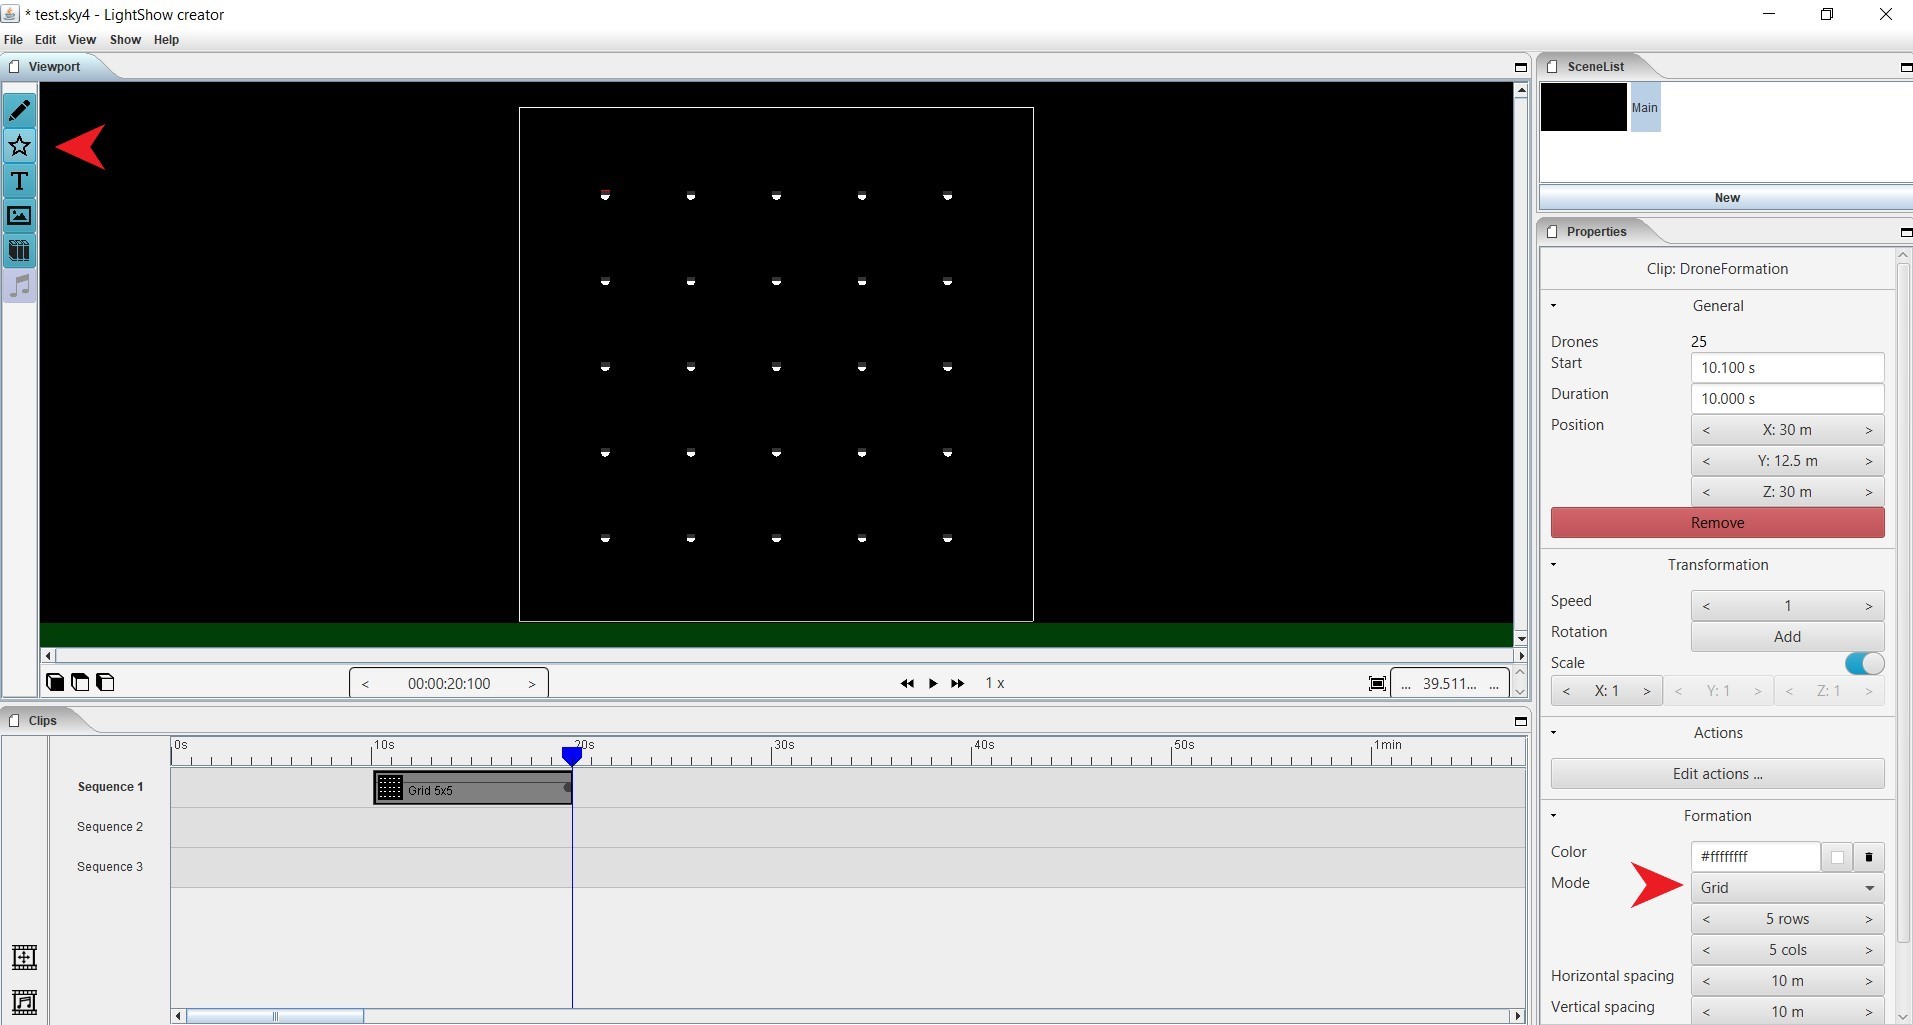Step timecode forward with right arrow

point(532,684)
